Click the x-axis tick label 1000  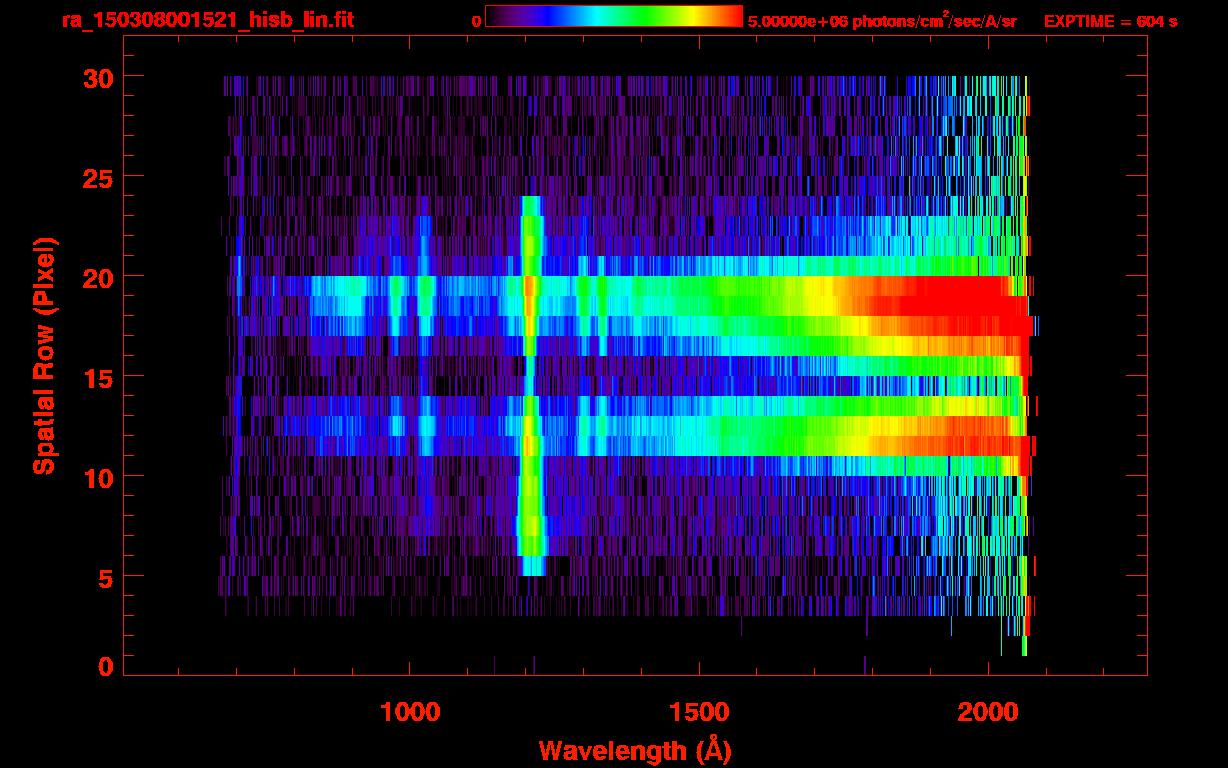(x=410, y=712)
